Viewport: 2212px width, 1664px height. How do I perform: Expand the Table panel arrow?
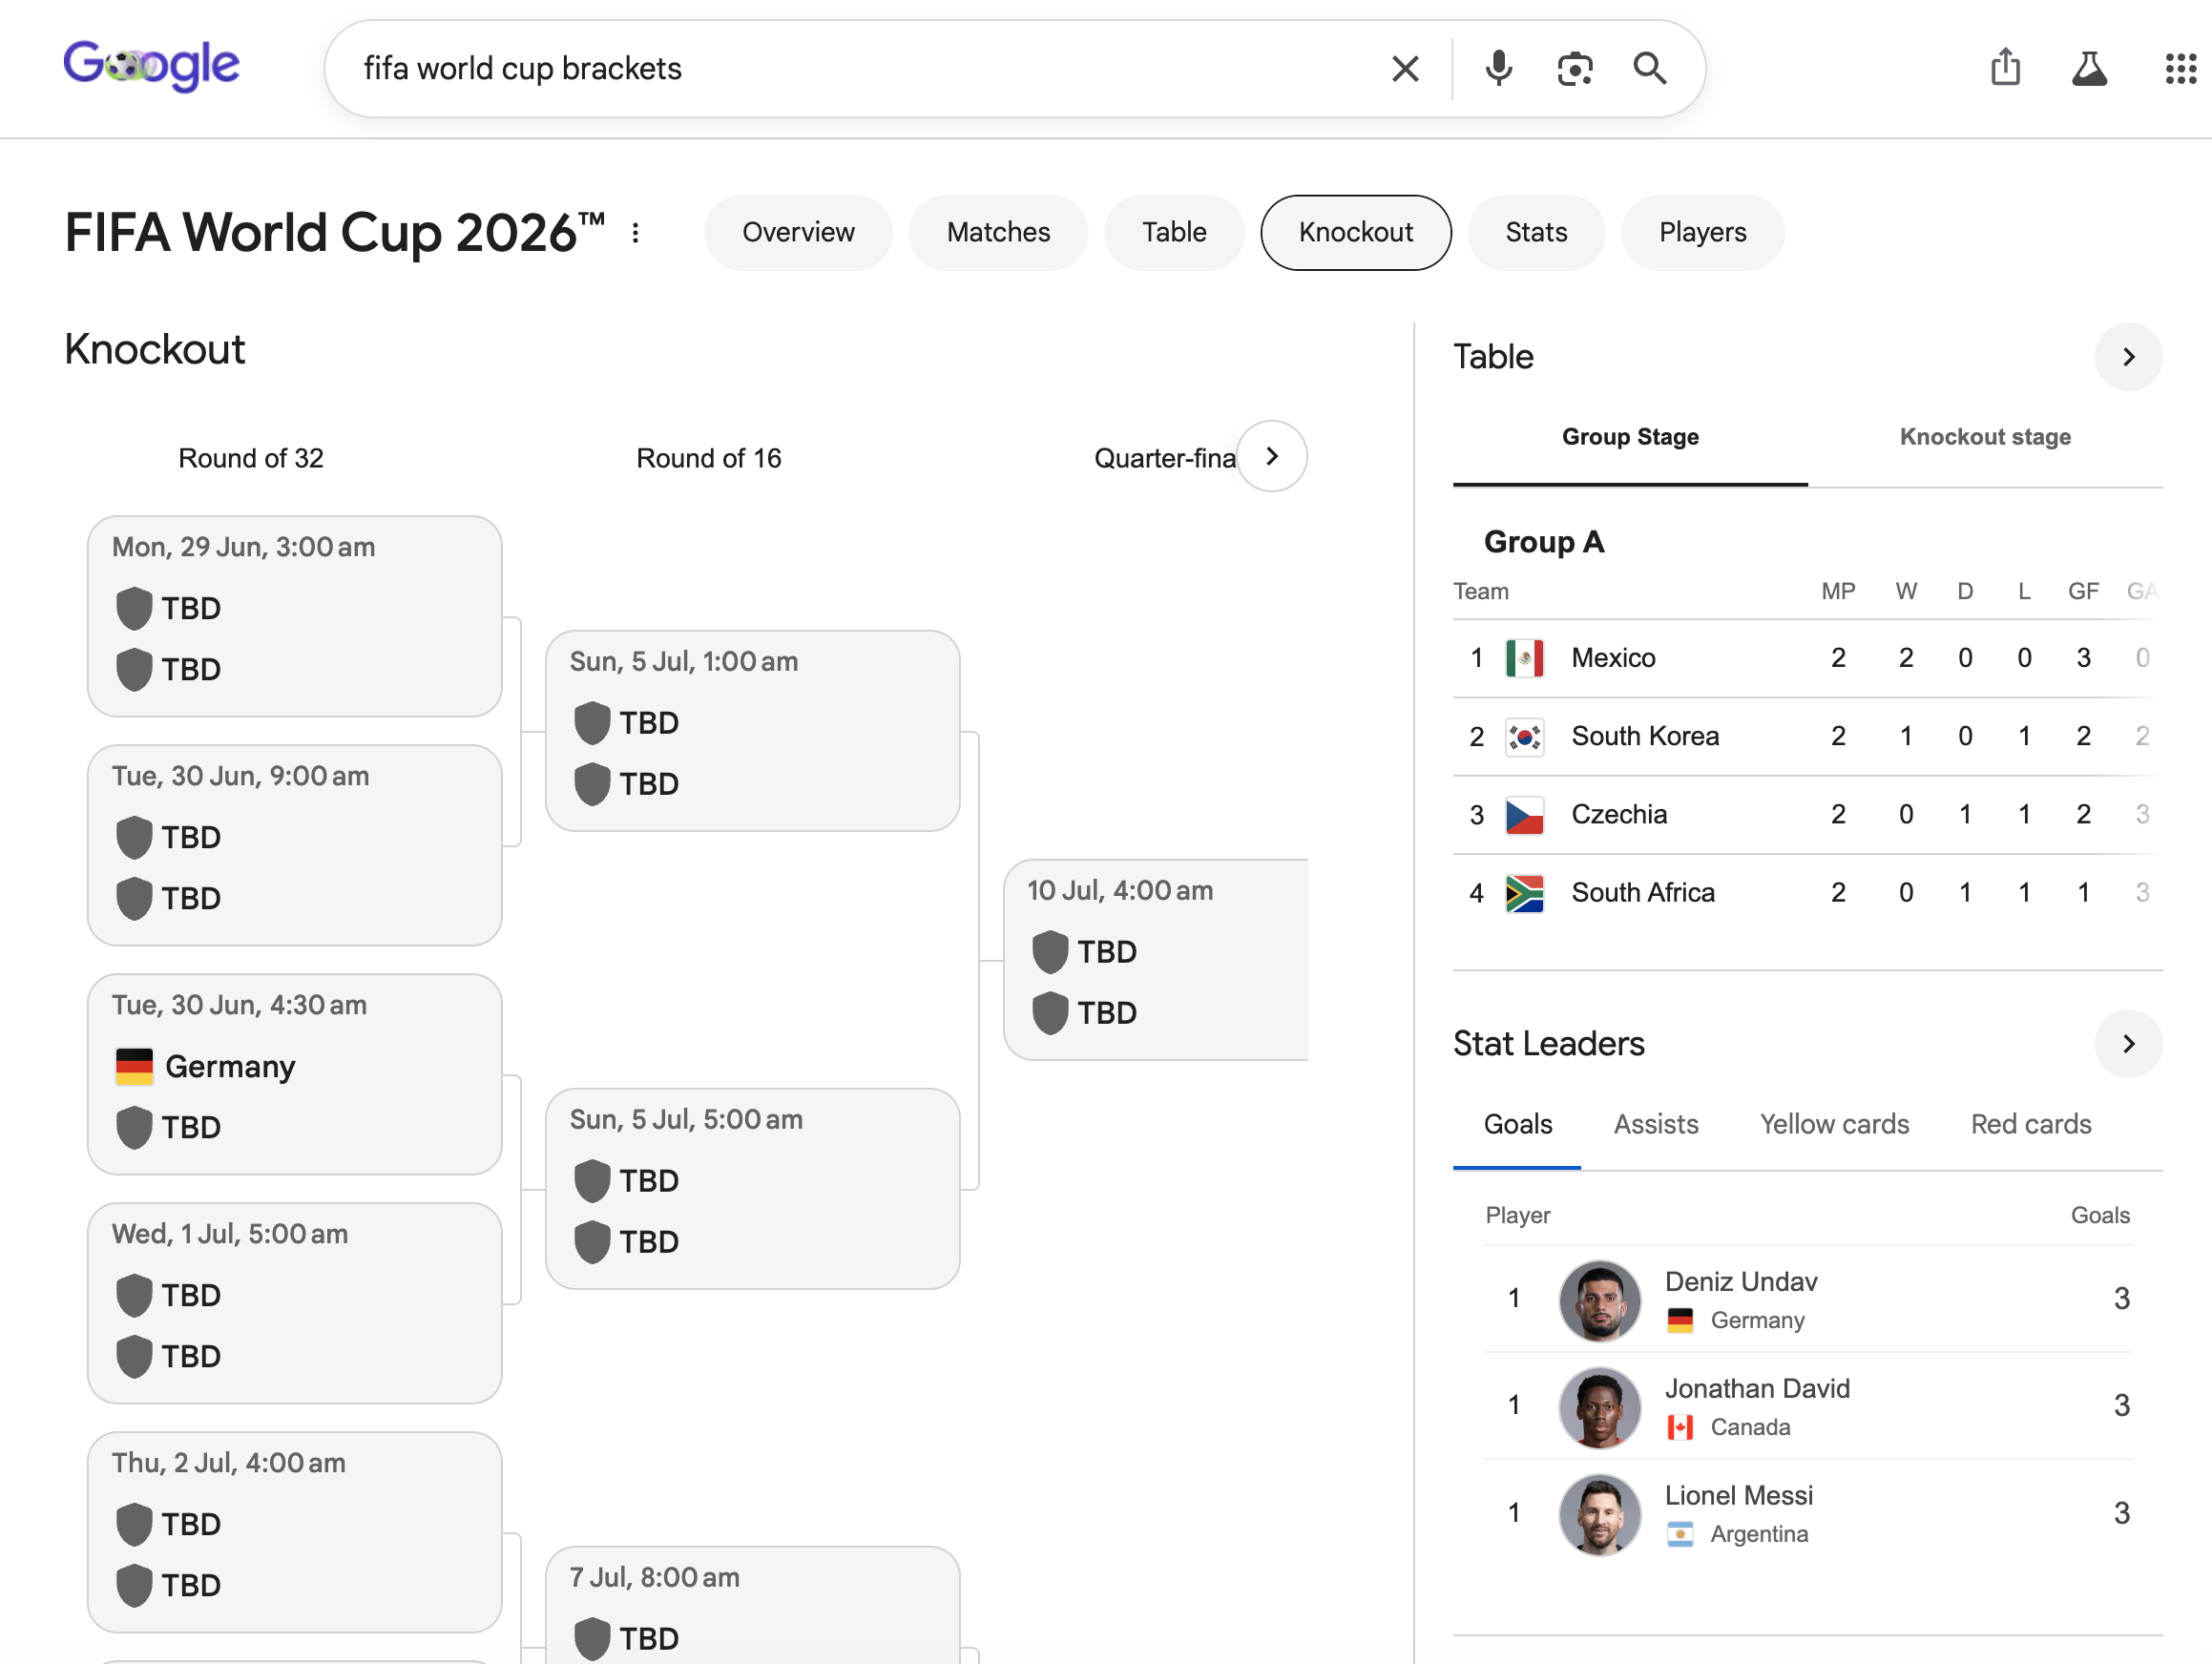[x=2128, y=356]
